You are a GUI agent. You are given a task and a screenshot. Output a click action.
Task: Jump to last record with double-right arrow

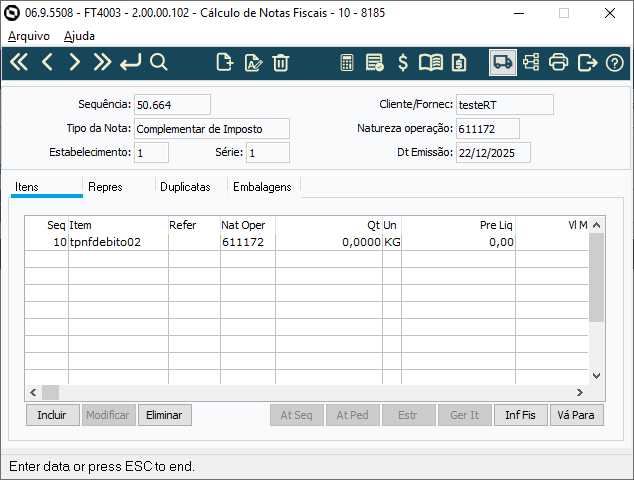click(x=102, y=63)
